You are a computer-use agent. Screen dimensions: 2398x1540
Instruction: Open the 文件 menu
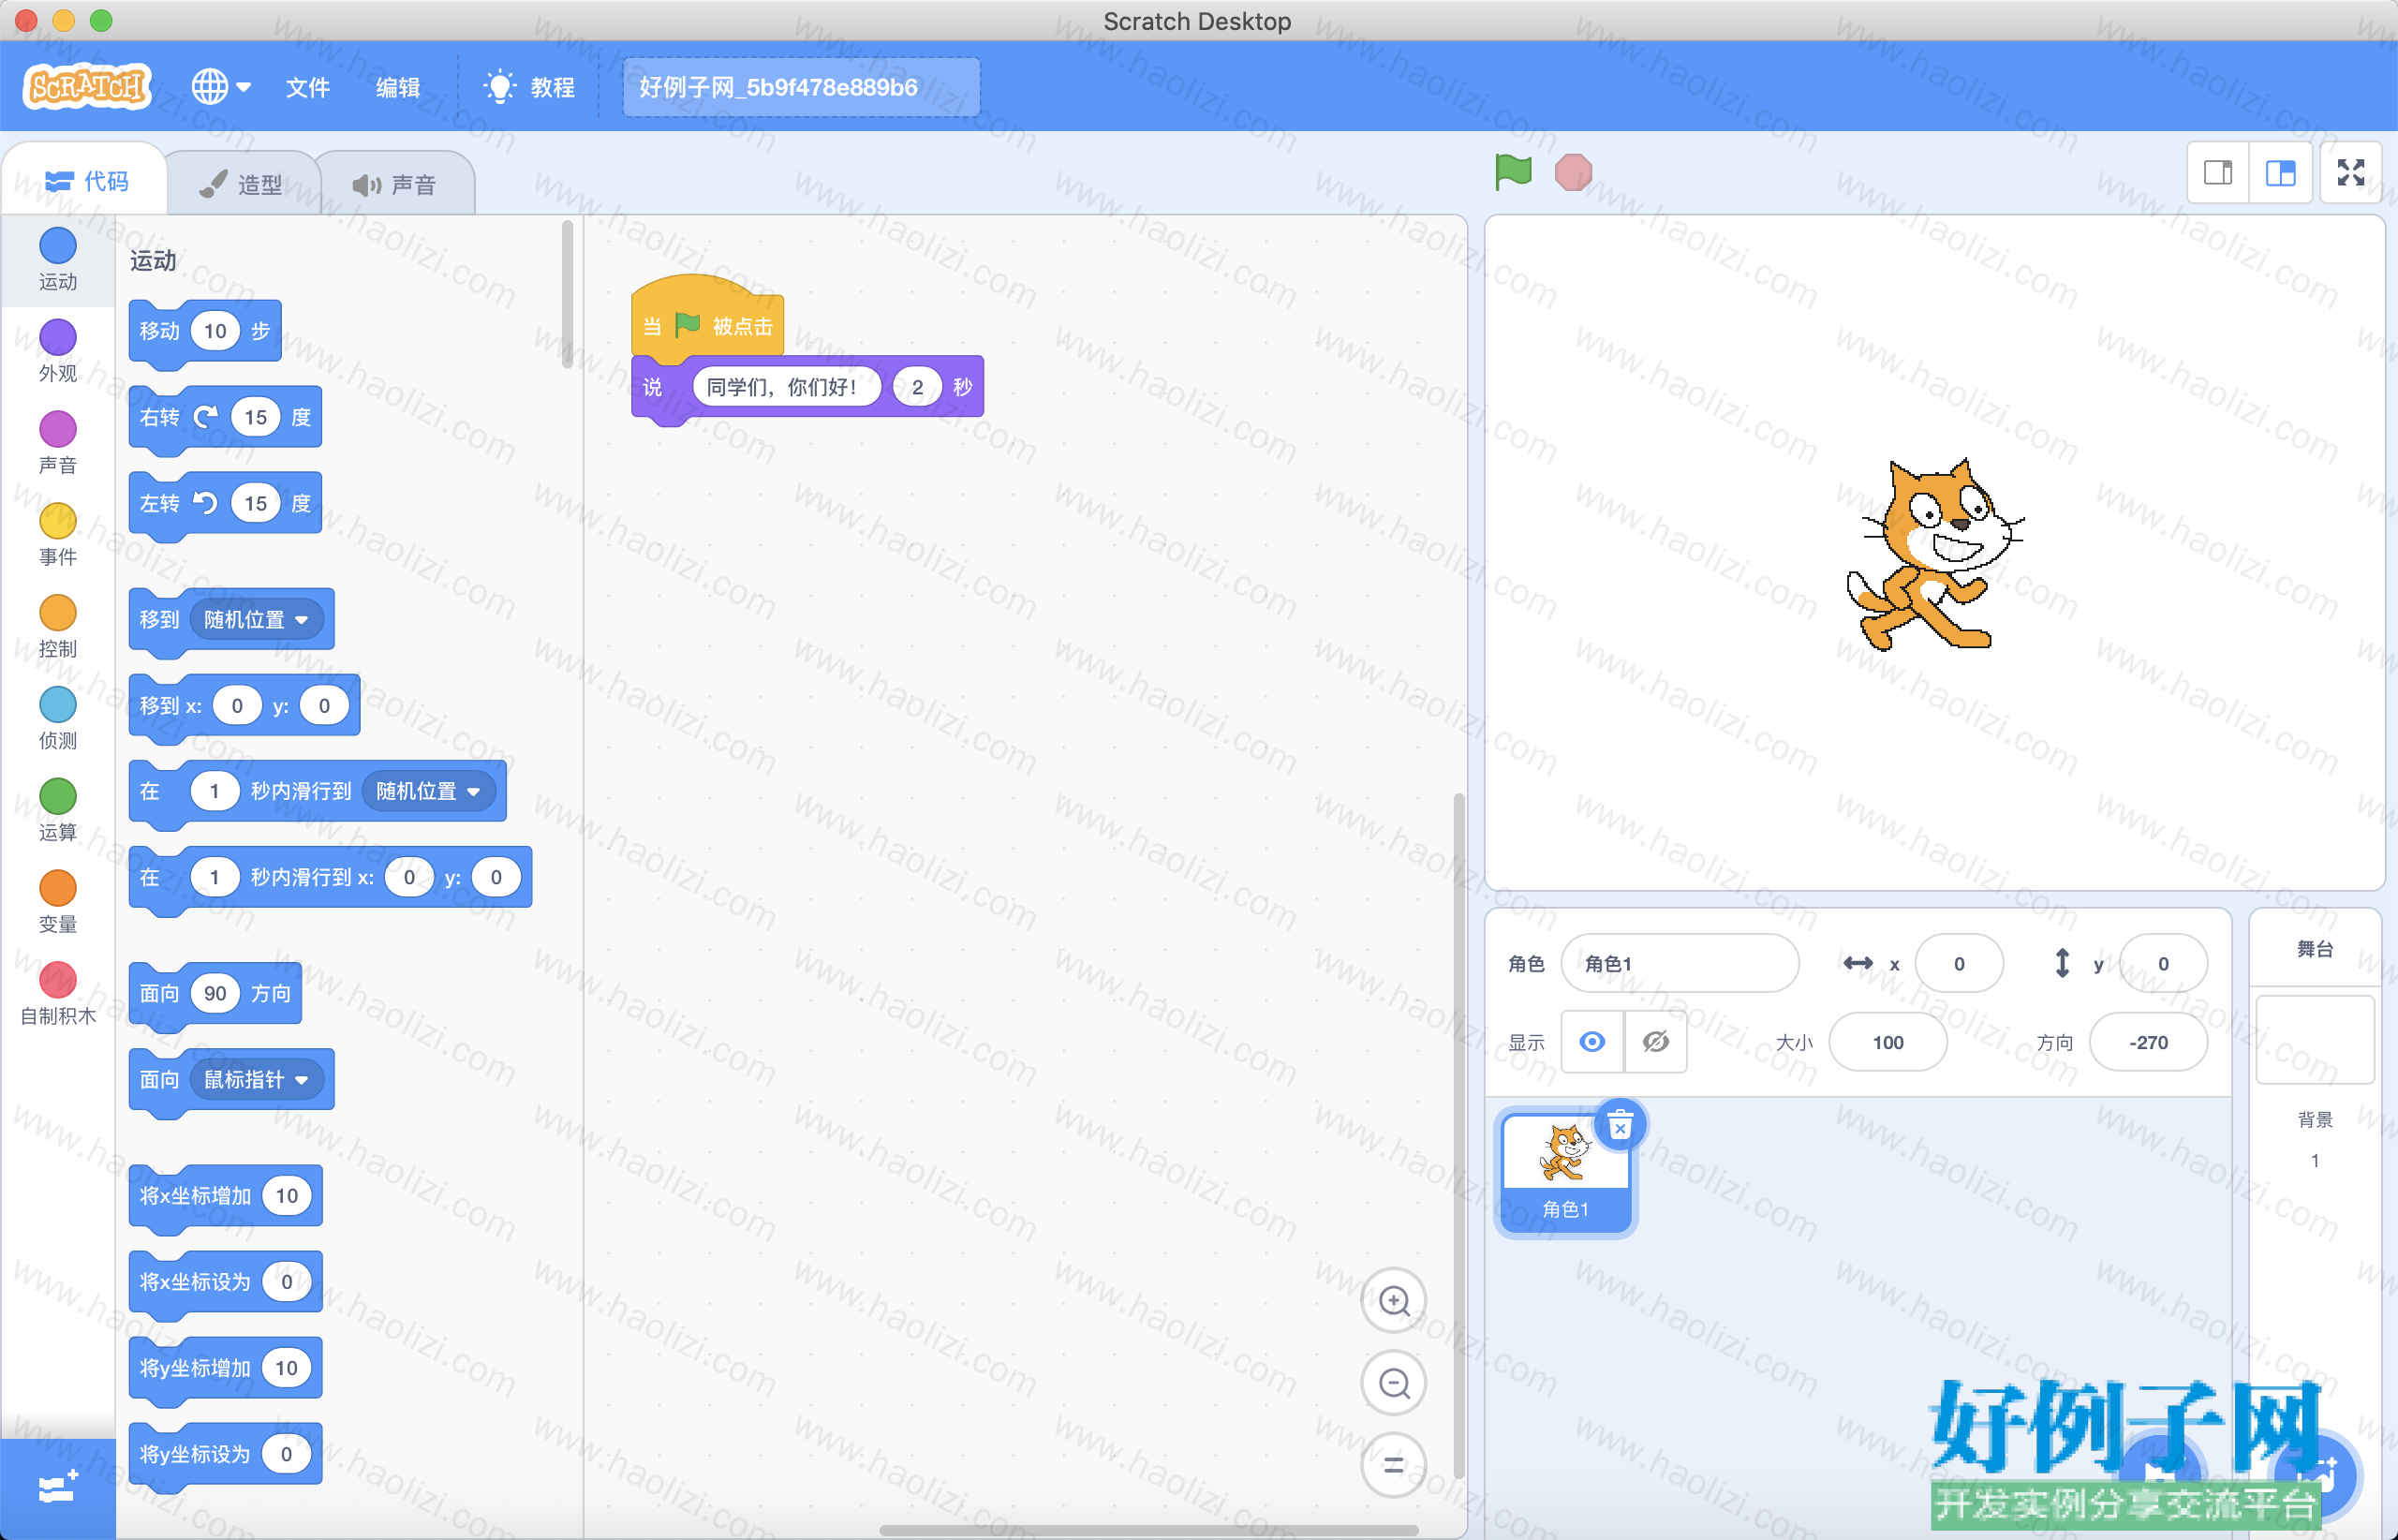coord(308,87)
